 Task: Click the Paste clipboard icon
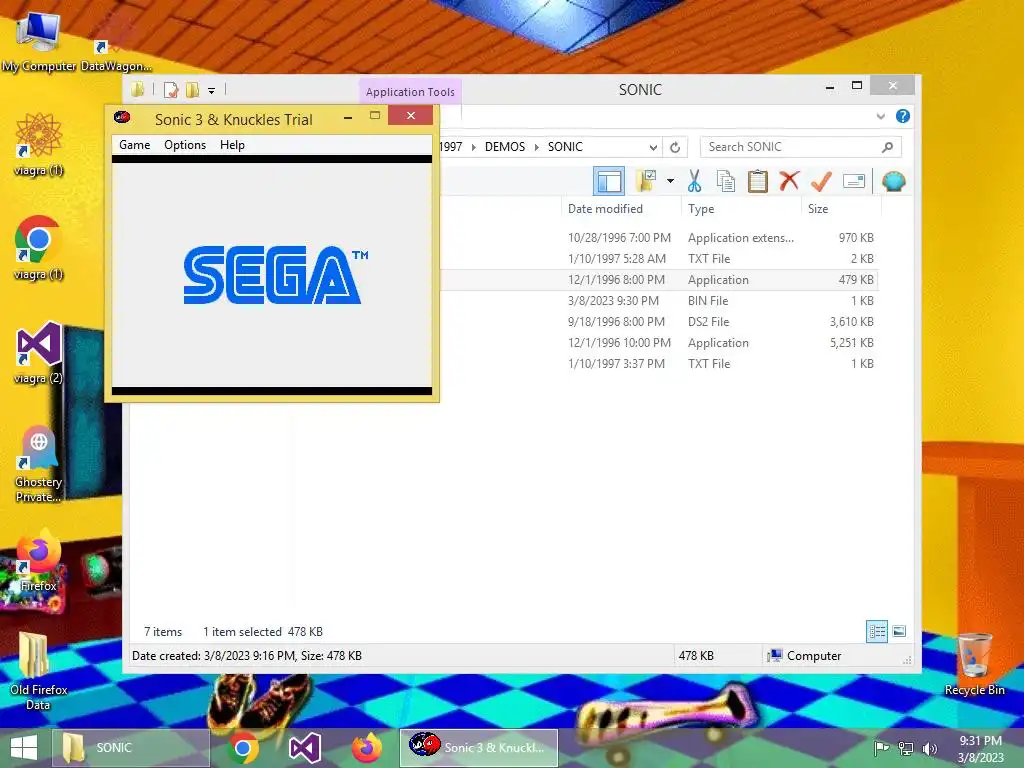[x=758, y=181]
